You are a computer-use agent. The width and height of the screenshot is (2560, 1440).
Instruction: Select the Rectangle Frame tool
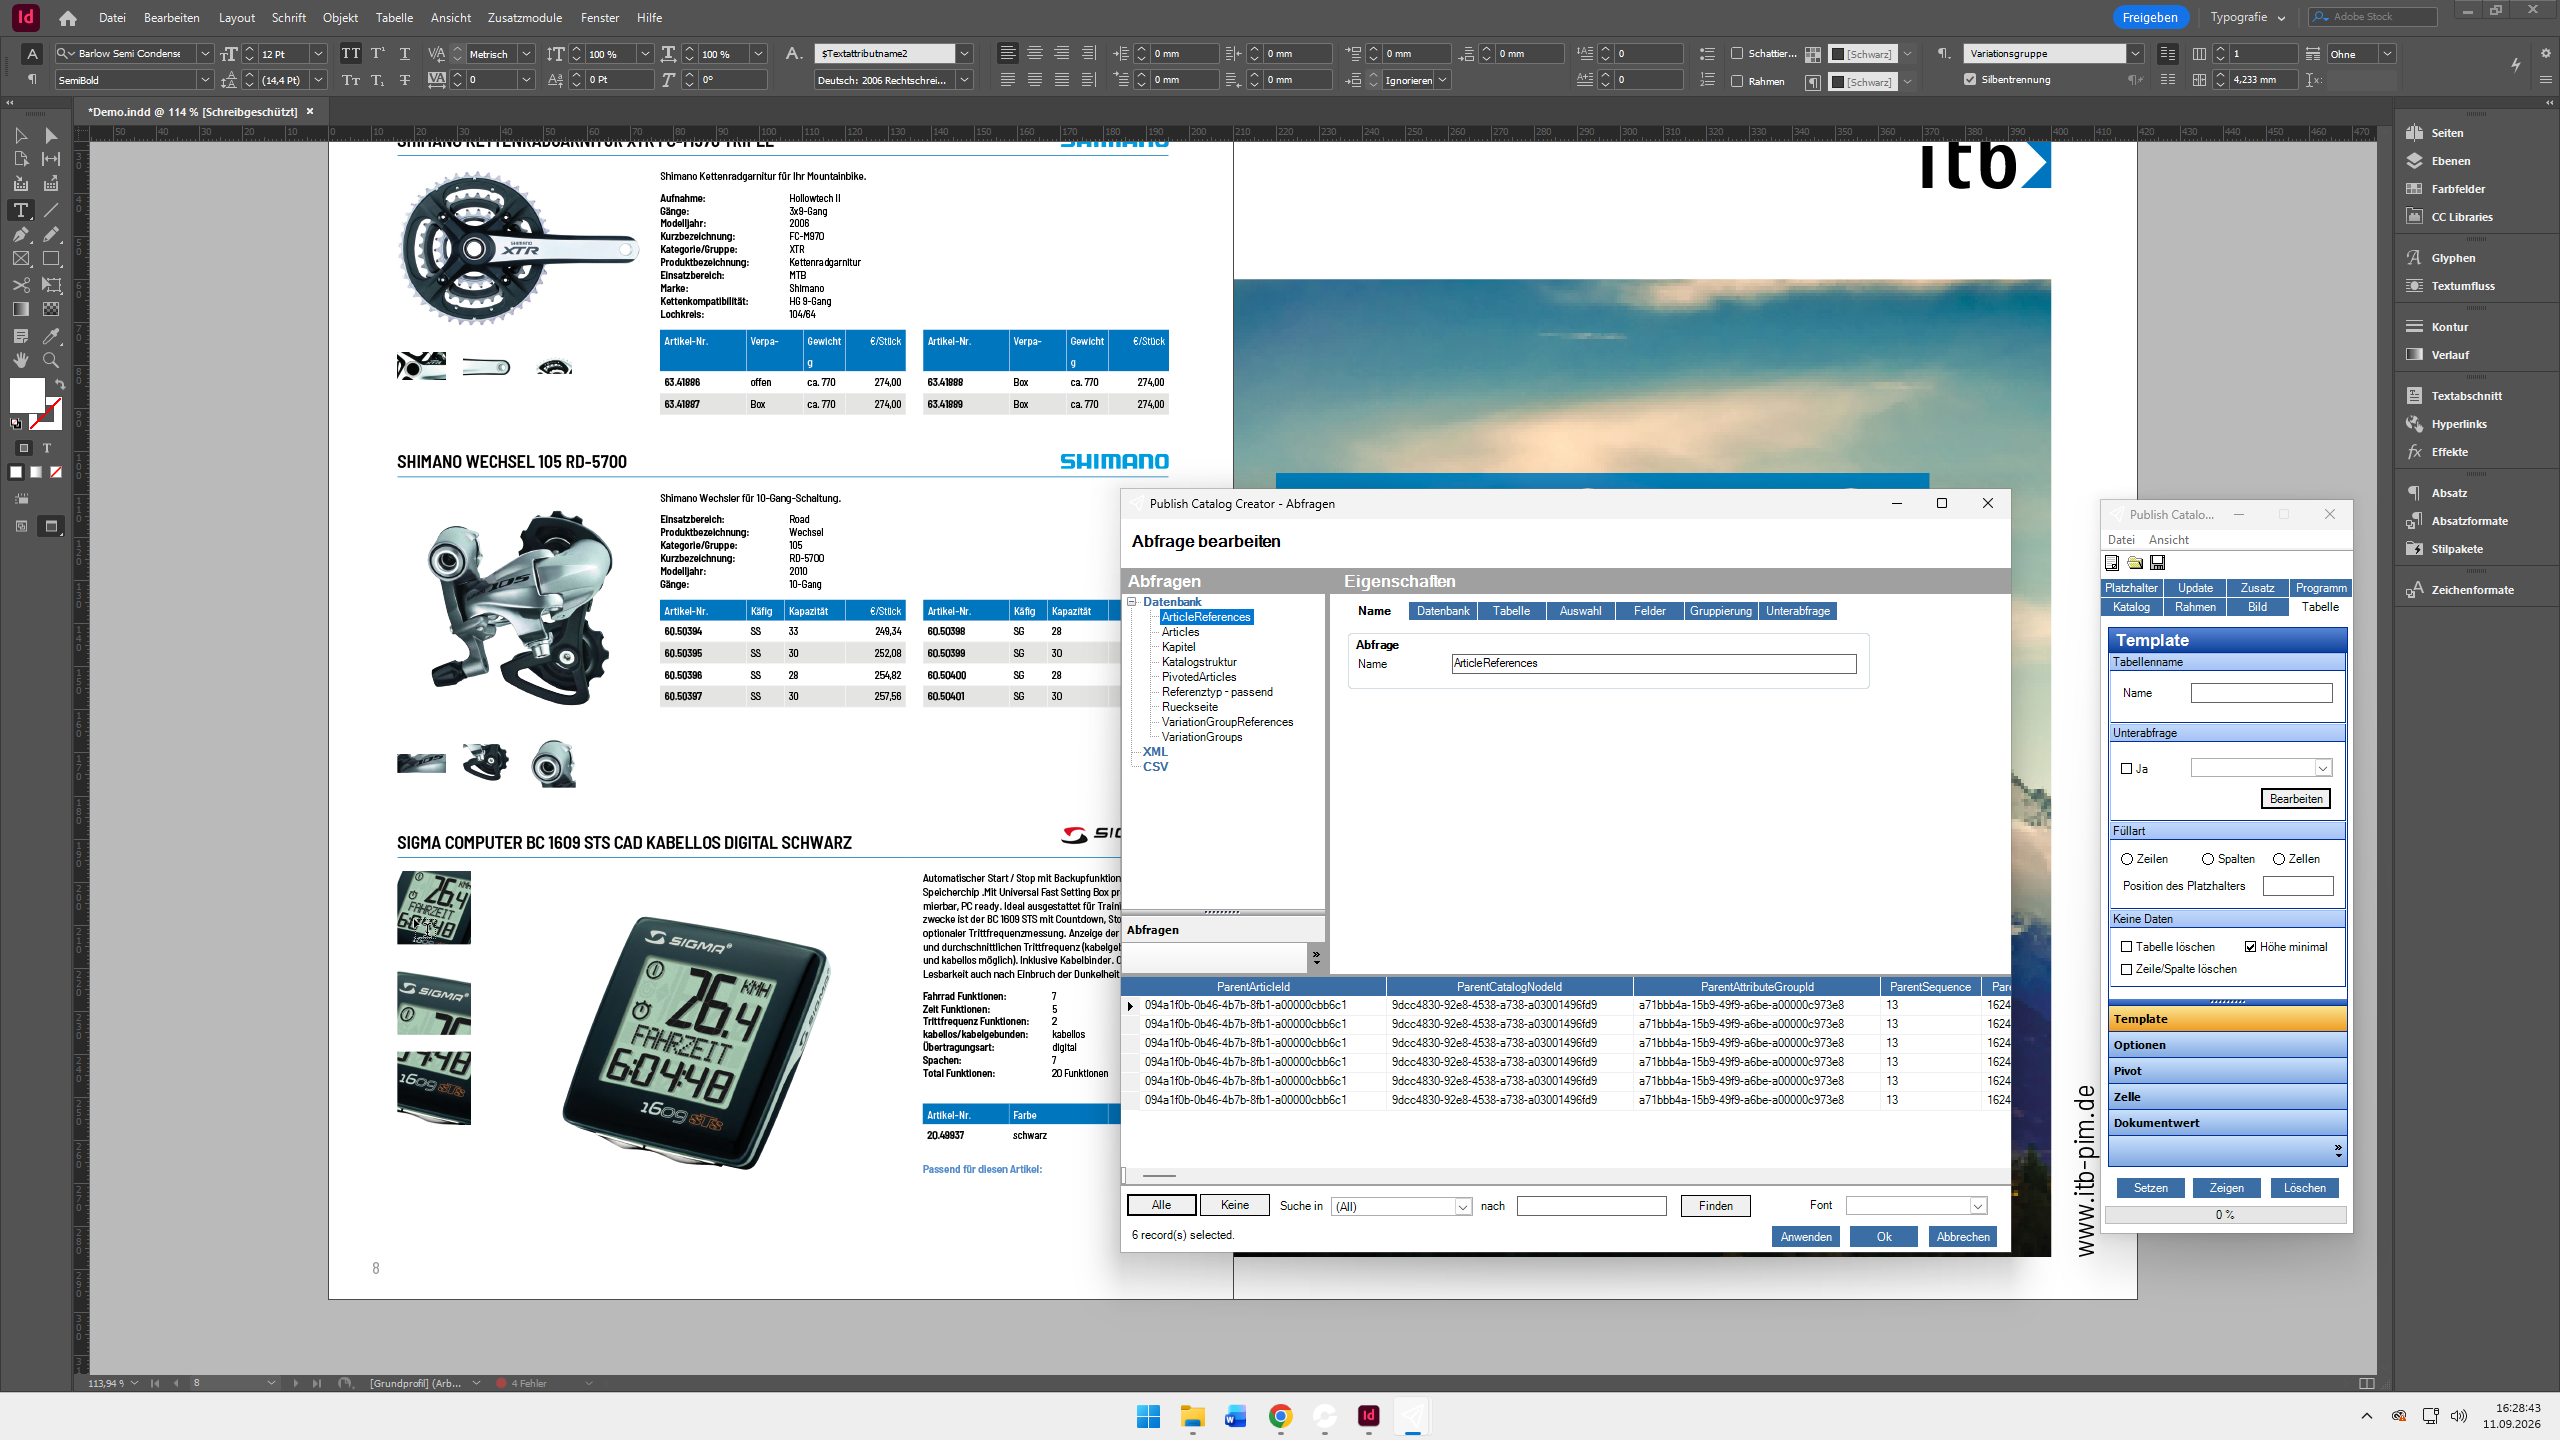pyautogui.click(x=21, y=259)
